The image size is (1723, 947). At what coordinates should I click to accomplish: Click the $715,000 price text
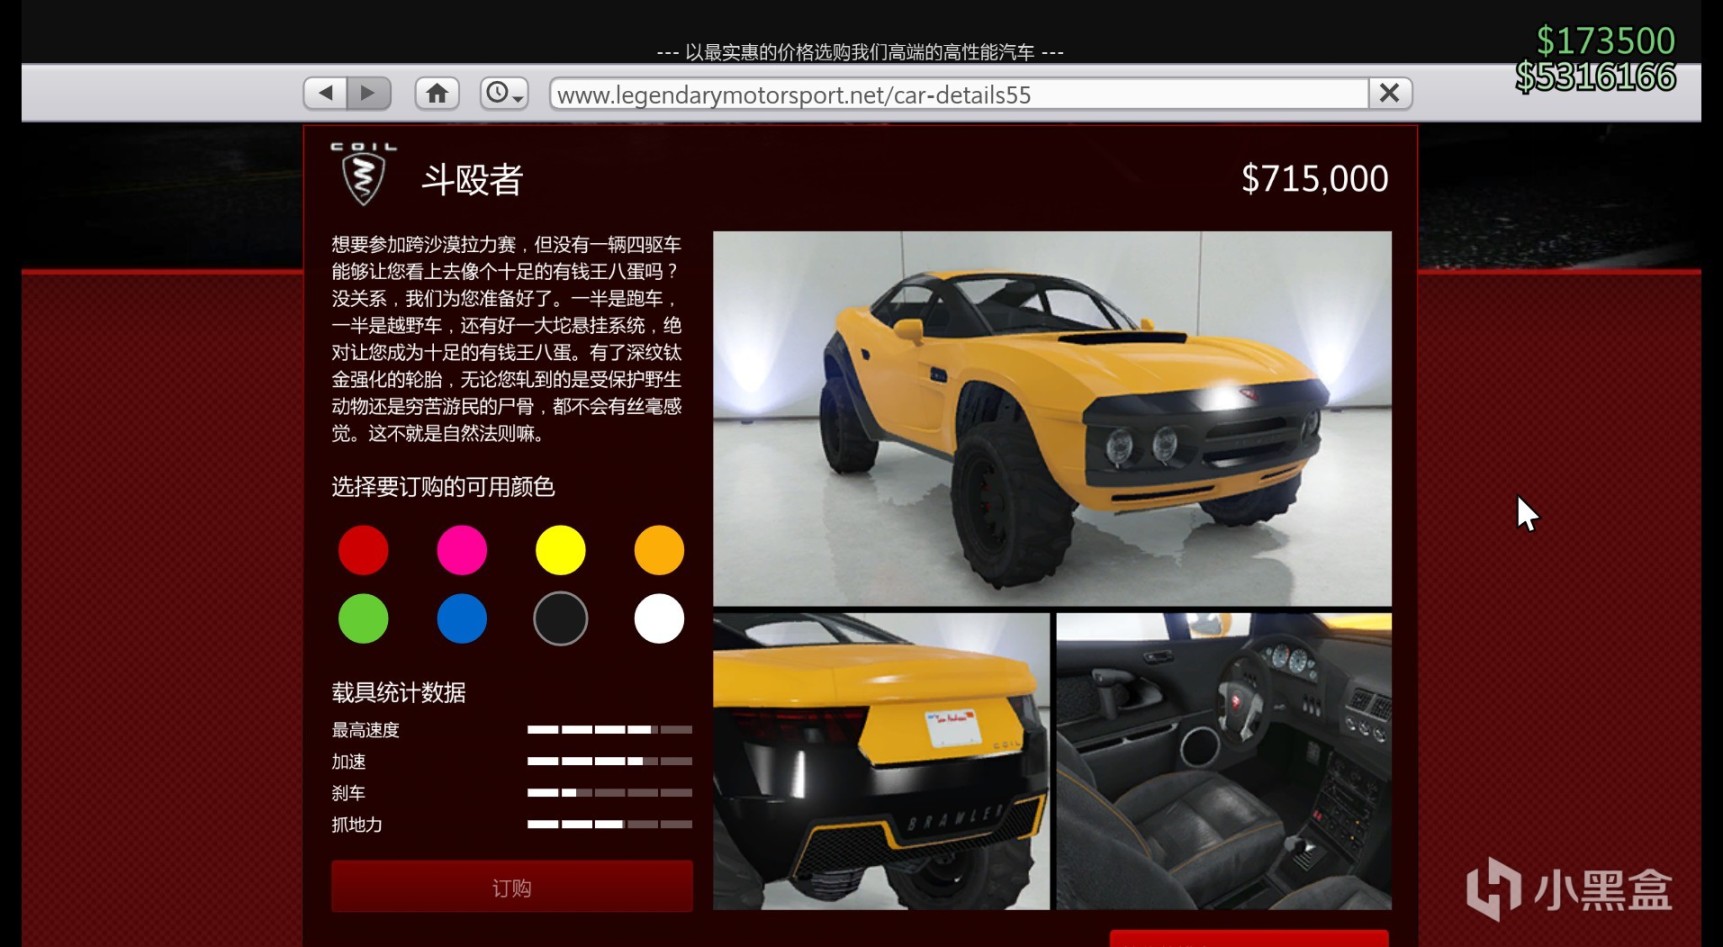click(x=1314, y=179)
